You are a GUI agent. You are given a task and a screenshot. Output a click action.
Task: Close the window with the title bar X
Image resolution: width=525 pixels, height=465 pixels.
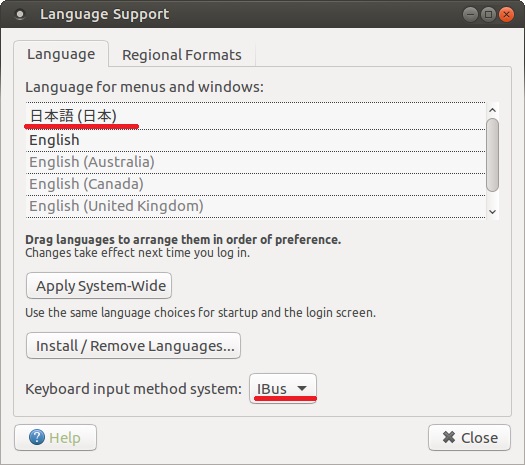pos(506,15)
